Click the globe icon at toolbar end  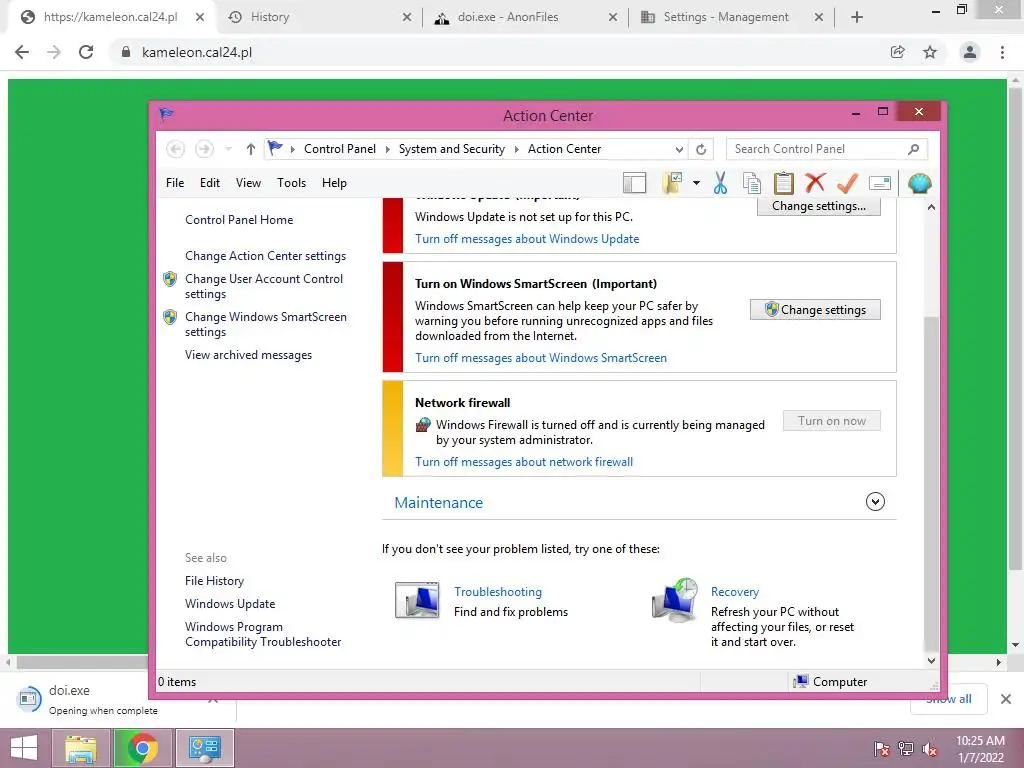point(920,184)
